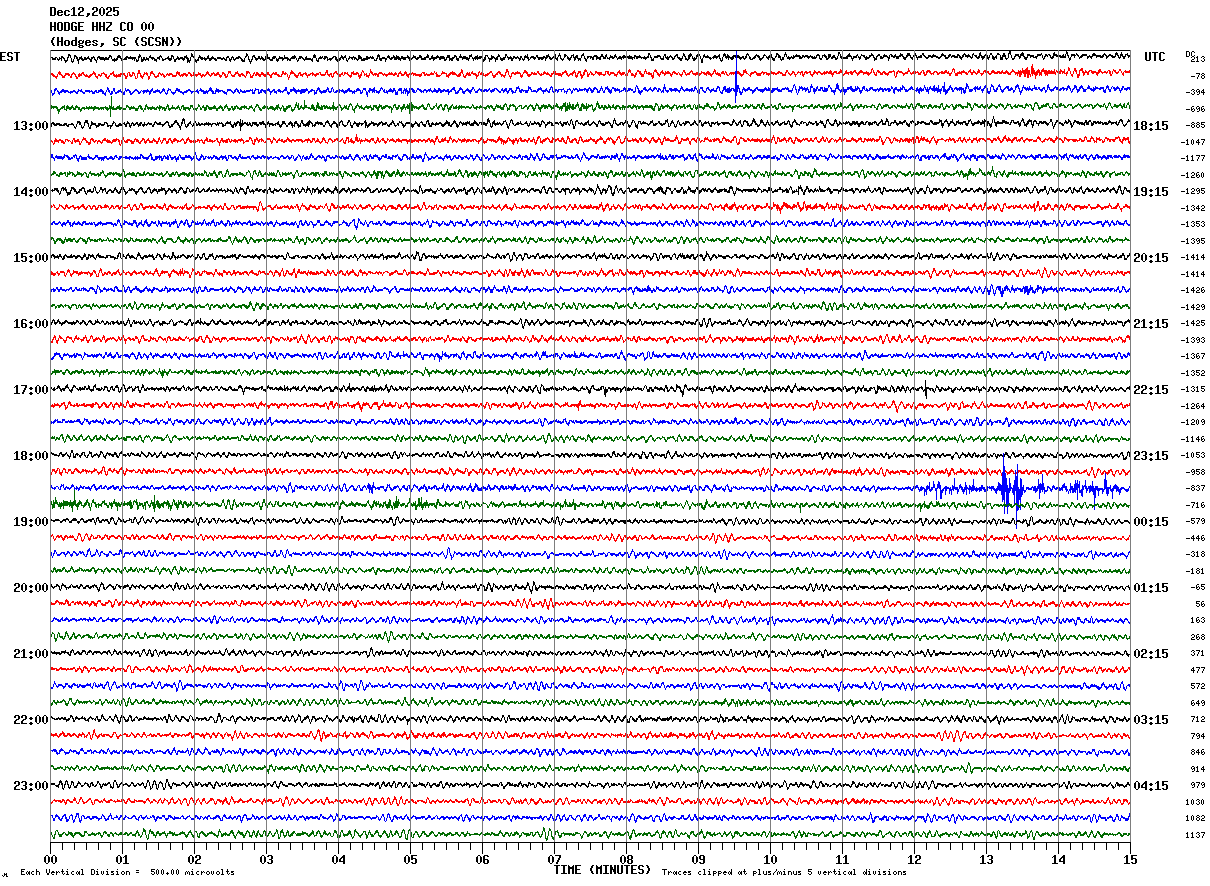Click the 07 minute tick on the bottom axis
This screenshot has width=1210, height=886.
click(x=554, y=860)
